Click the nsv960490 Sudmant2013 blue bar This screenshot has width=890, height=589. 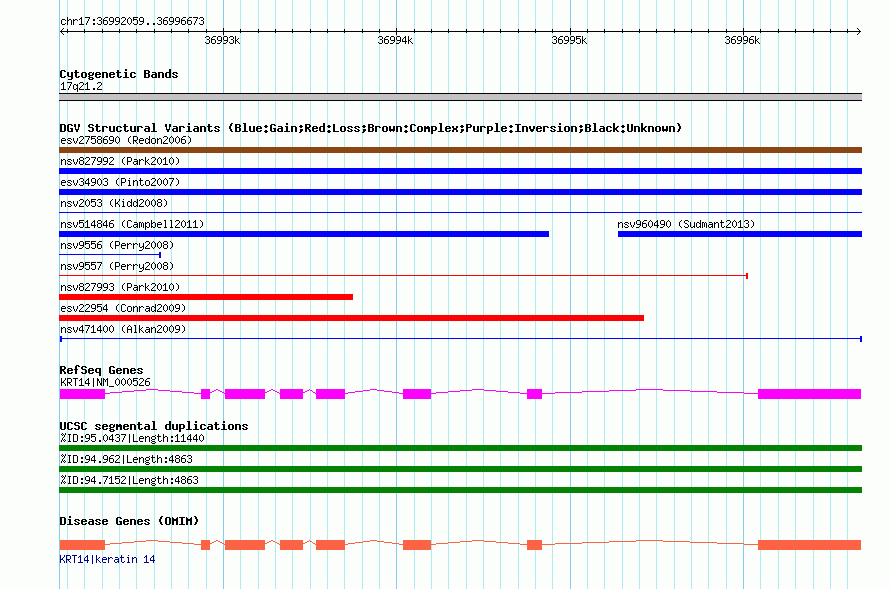coord(740,234)
